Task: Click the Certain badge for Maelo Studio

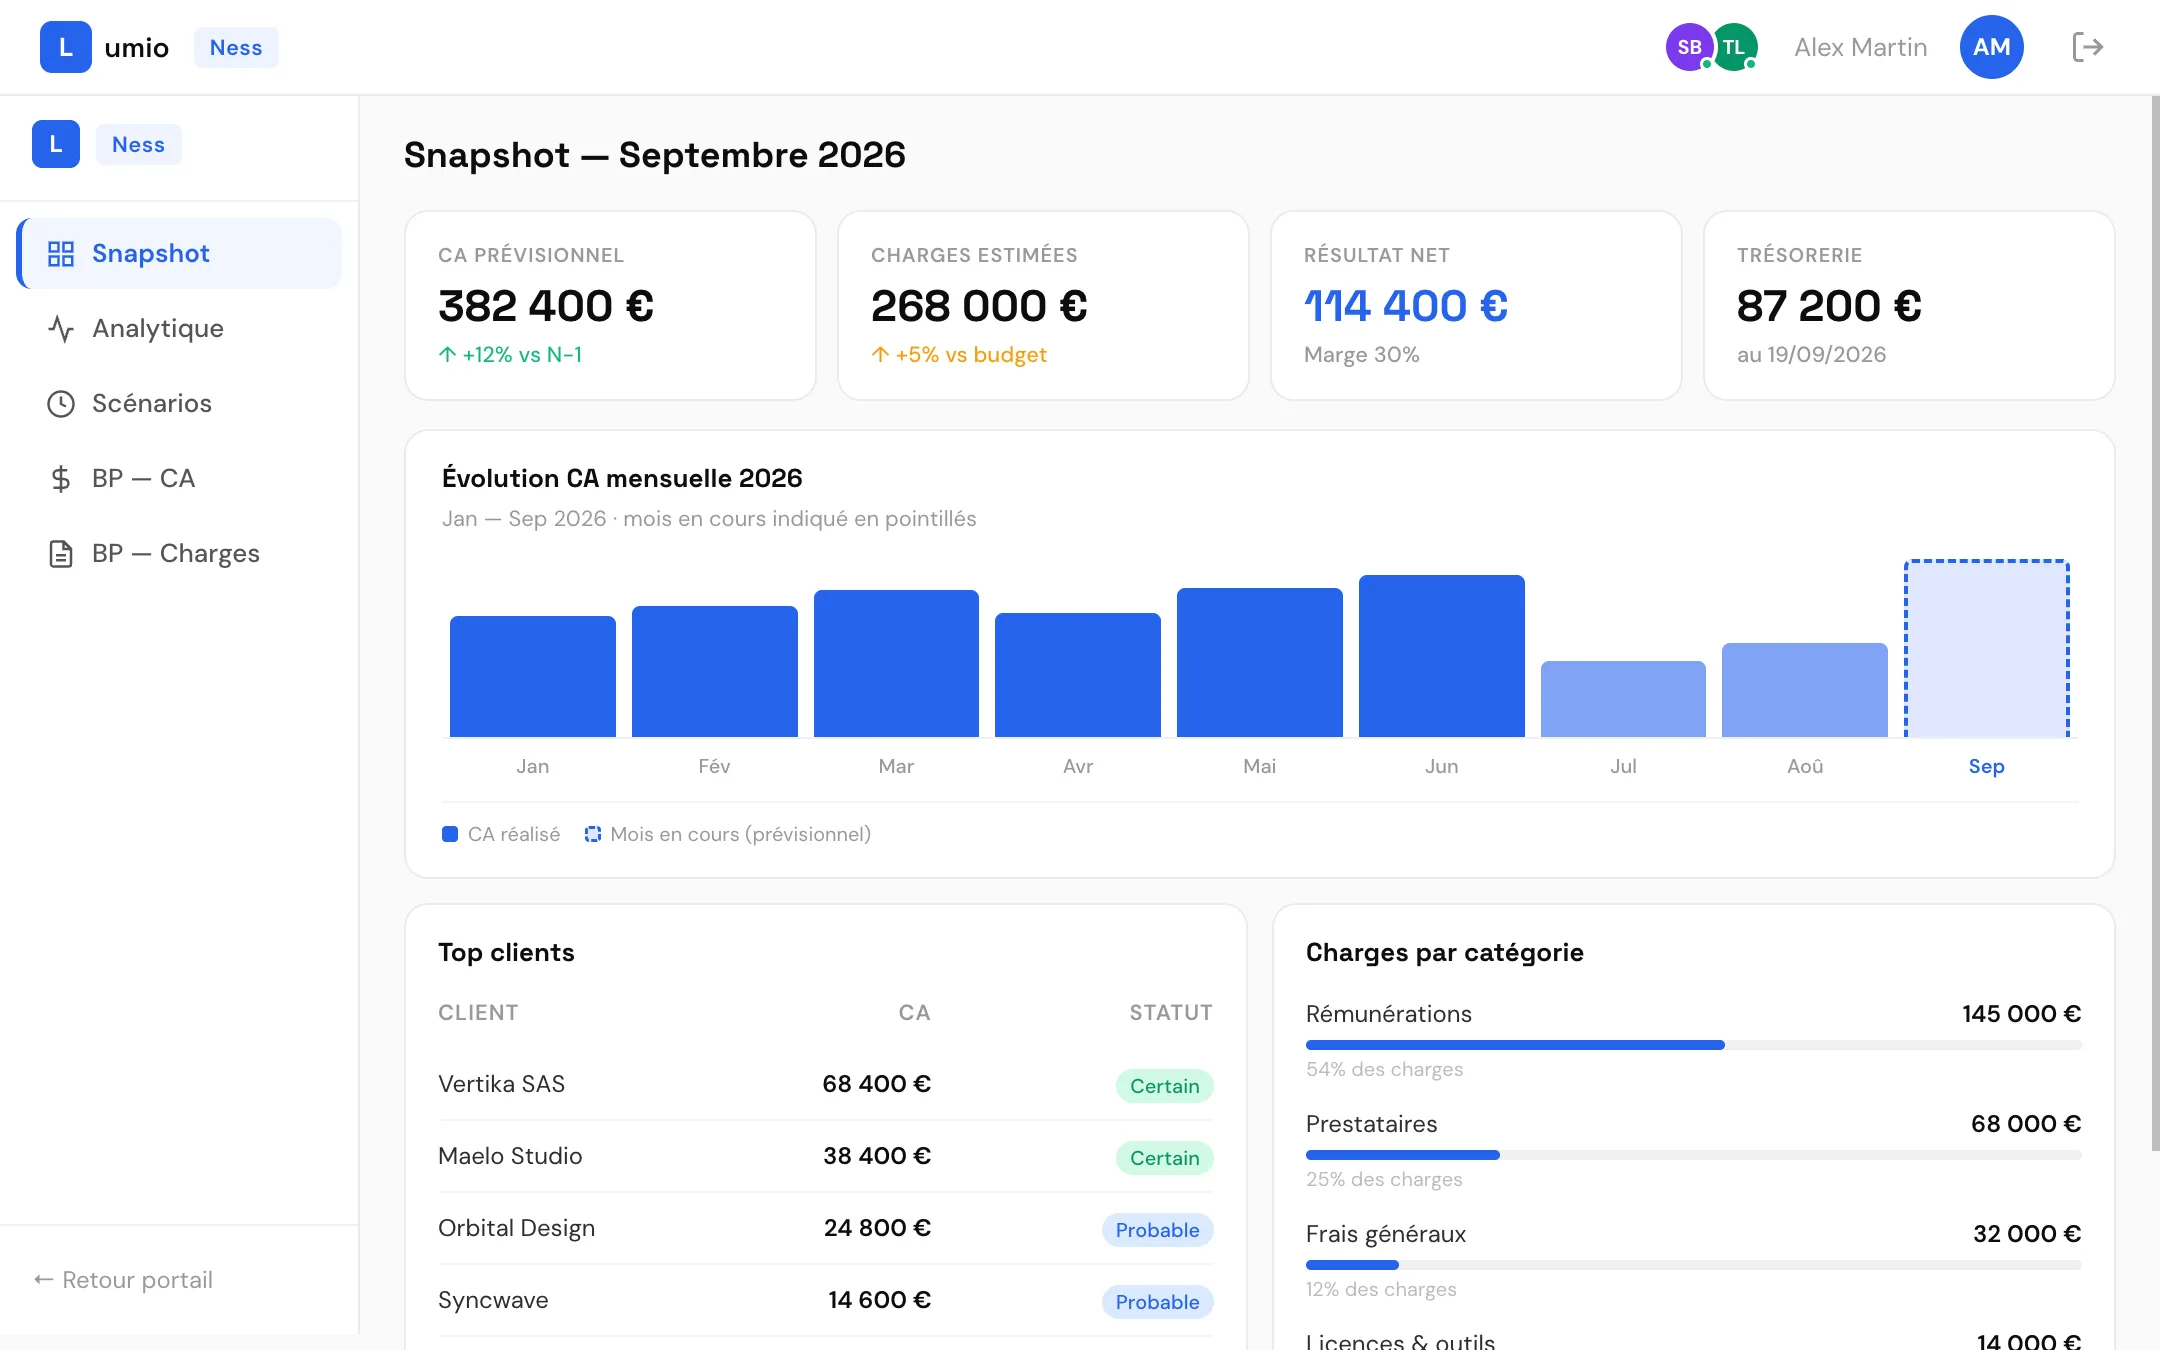Action: pos(1164,1158)
